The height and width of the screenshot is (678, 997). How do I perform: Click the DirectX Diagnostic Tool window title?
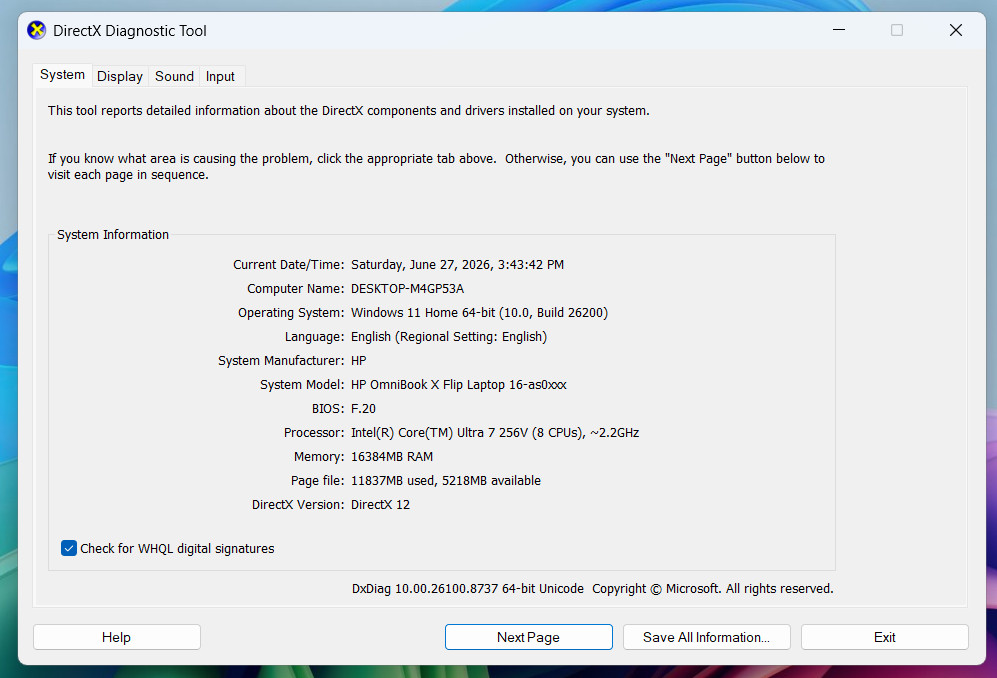(130, 31)
